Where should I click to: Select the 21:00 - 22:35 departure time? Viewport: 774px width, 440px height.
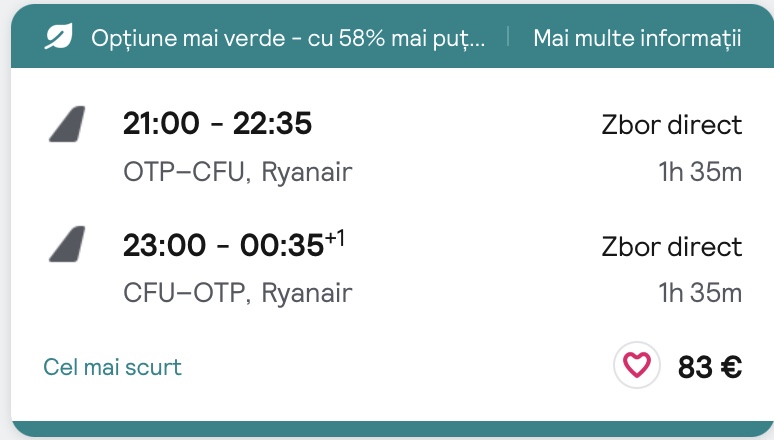tap(217, 123)
